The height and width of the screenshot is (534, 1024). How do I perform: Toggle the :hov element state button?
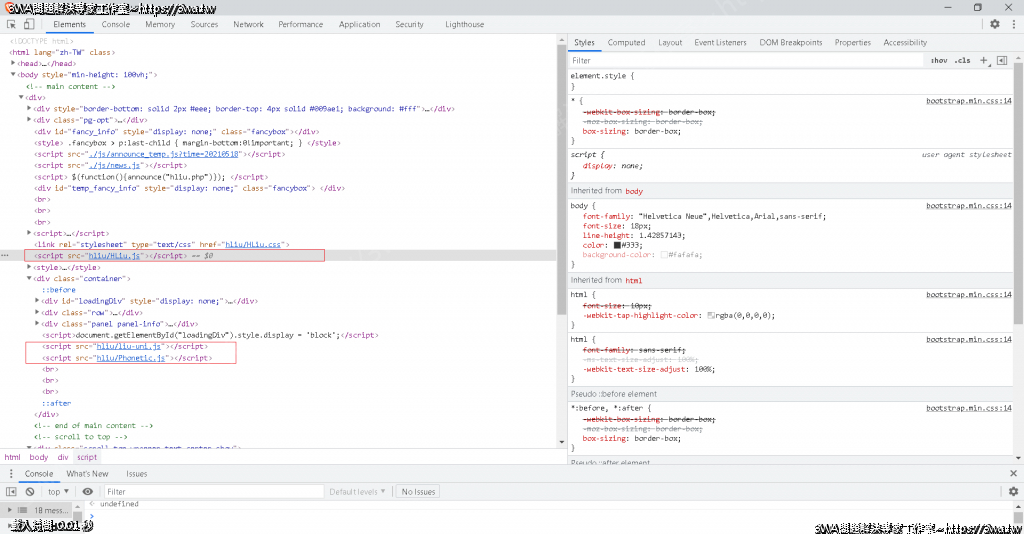pos(939,61)
